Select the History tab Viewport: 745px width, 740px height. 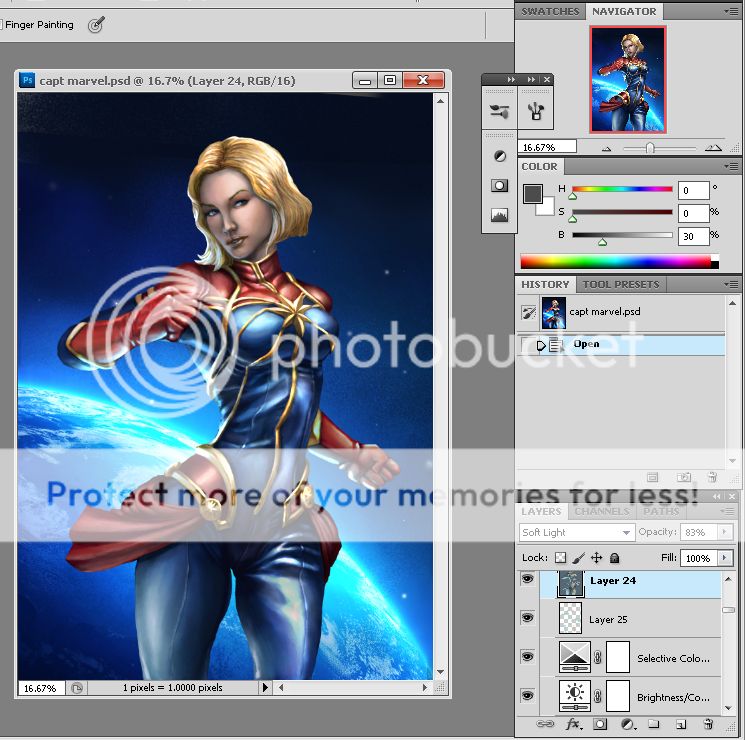click(545, 284)
